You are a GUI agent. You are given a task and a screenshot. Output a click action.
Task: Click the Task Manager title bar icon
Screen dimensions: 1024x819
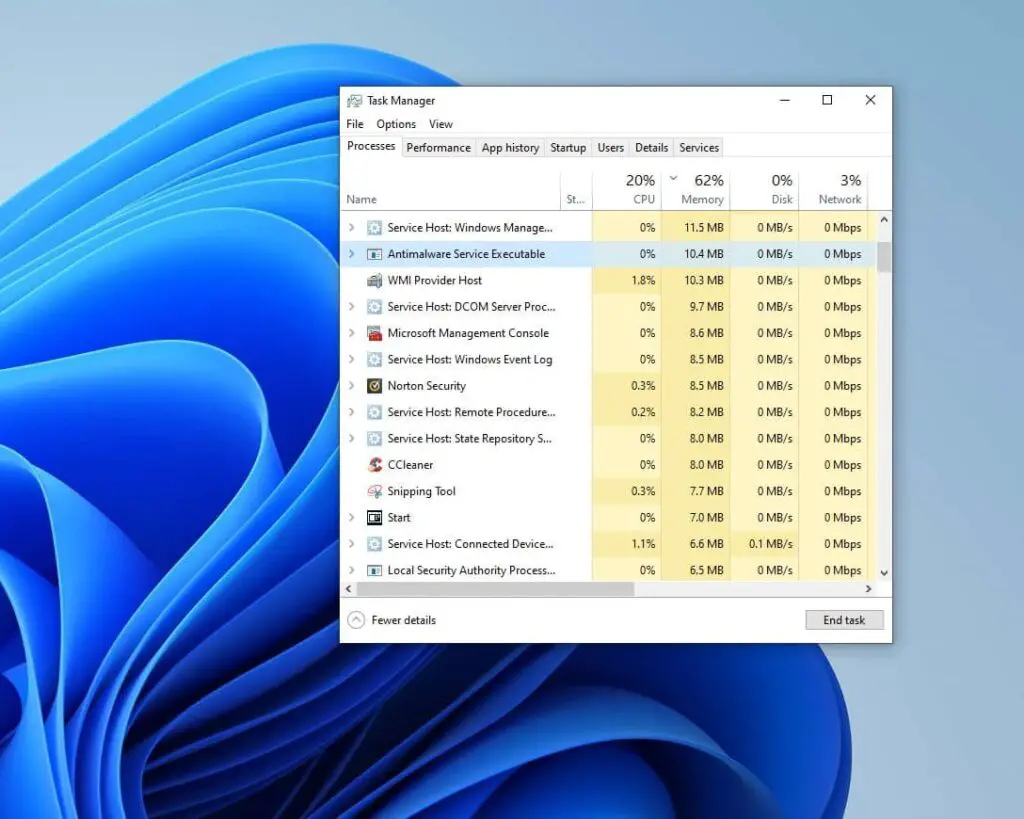pos(356,101)
